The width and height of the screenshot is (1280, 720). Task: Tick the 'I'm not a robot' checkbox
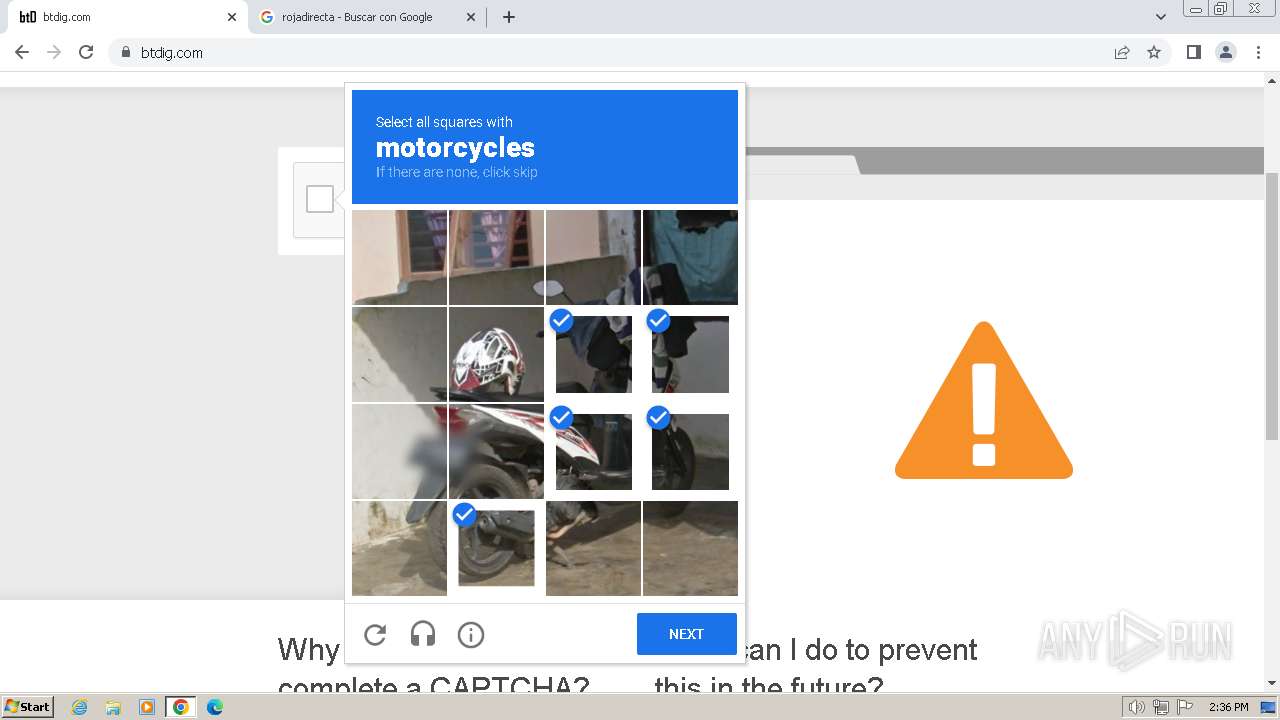click(320, 199)
